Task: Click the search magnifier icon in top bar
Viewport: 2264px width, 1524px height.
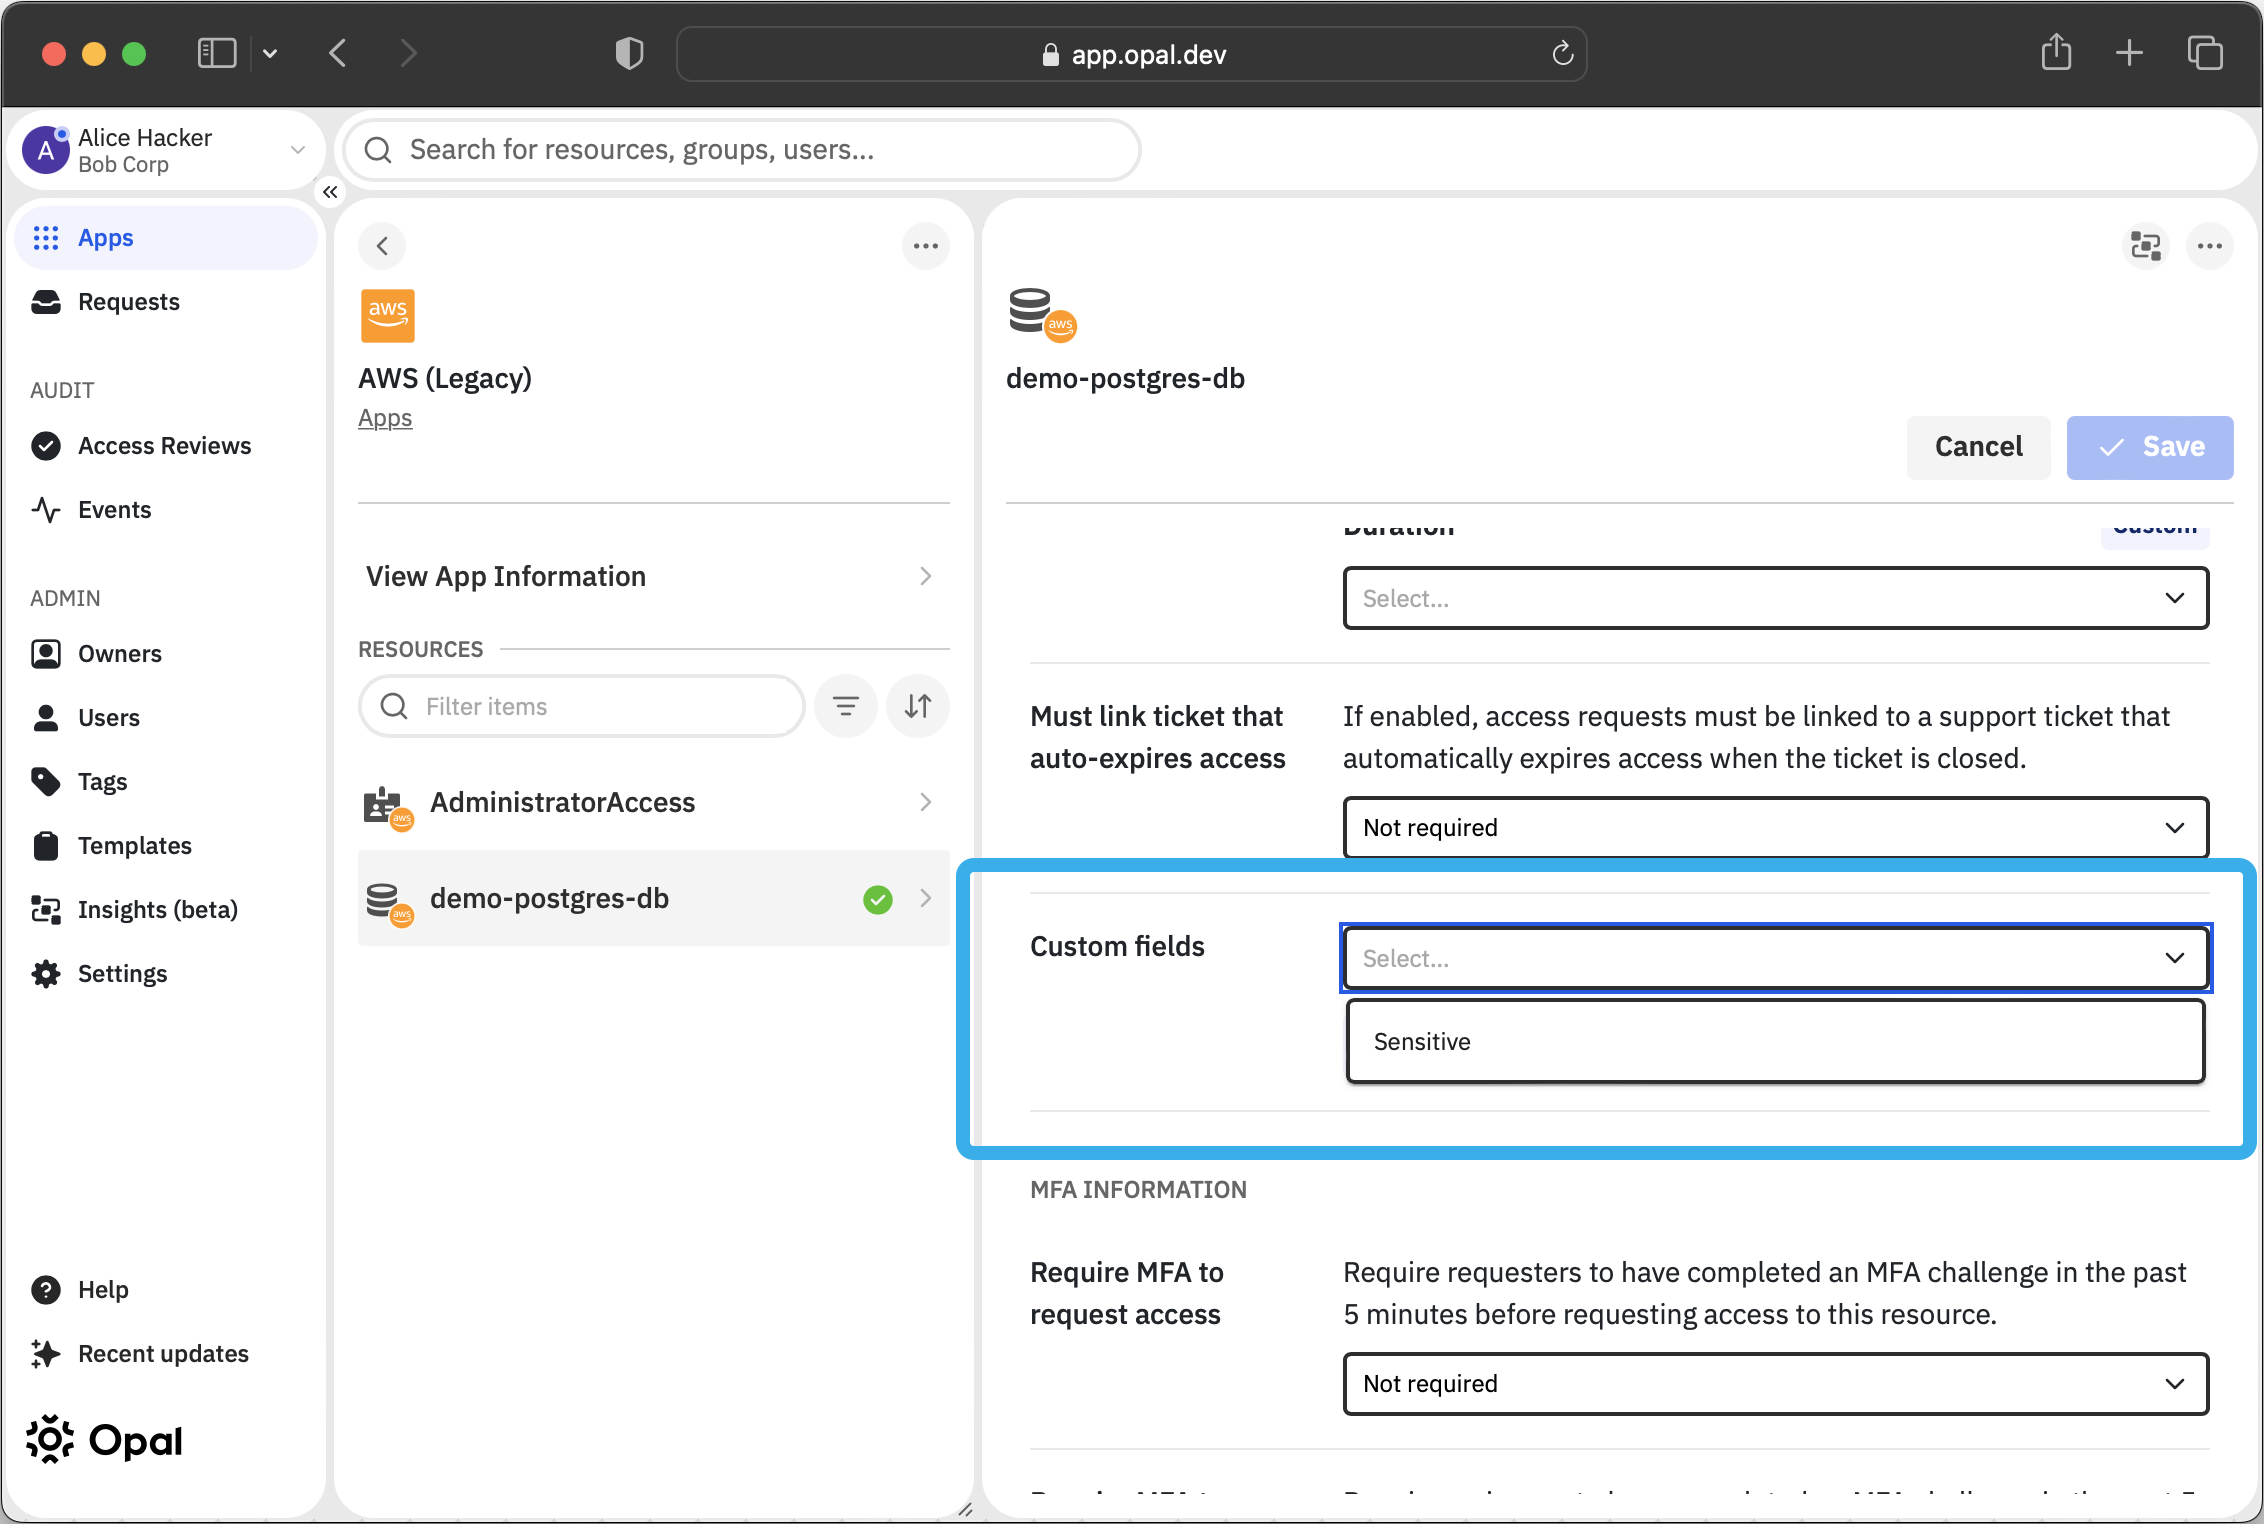Action: 378,150
